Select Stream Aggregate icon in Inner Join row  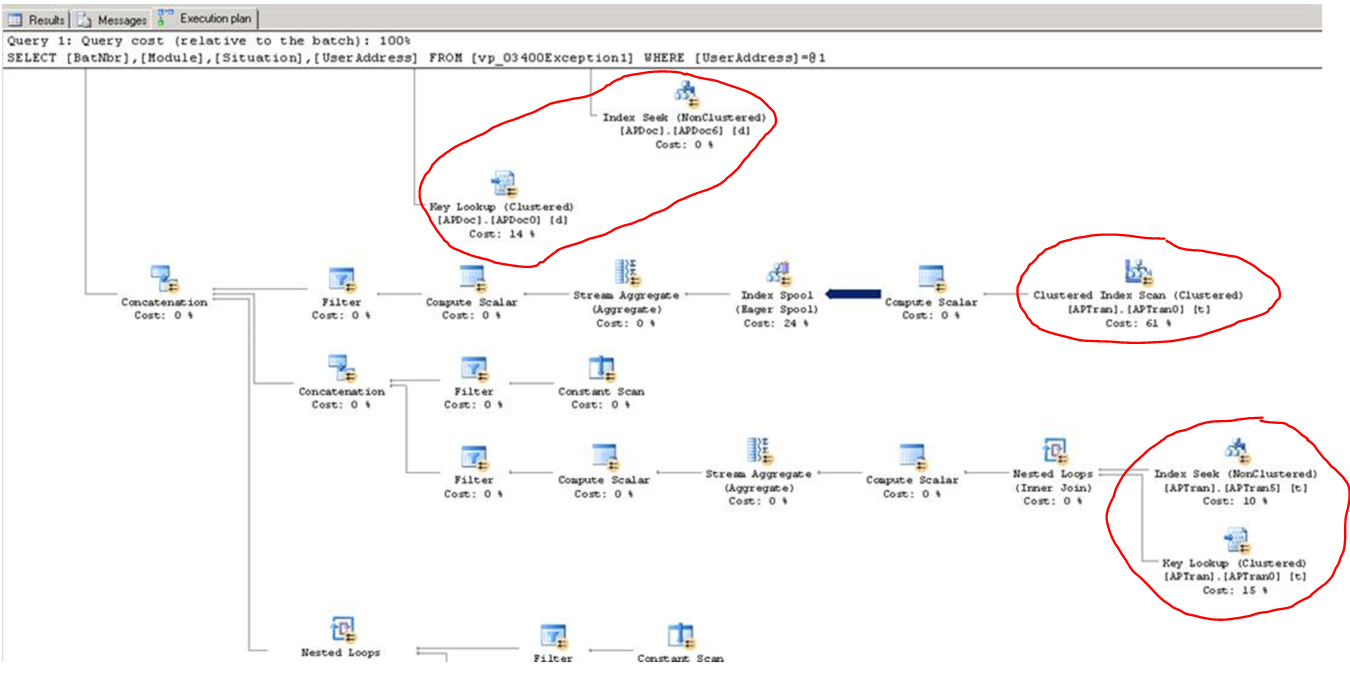758,451
